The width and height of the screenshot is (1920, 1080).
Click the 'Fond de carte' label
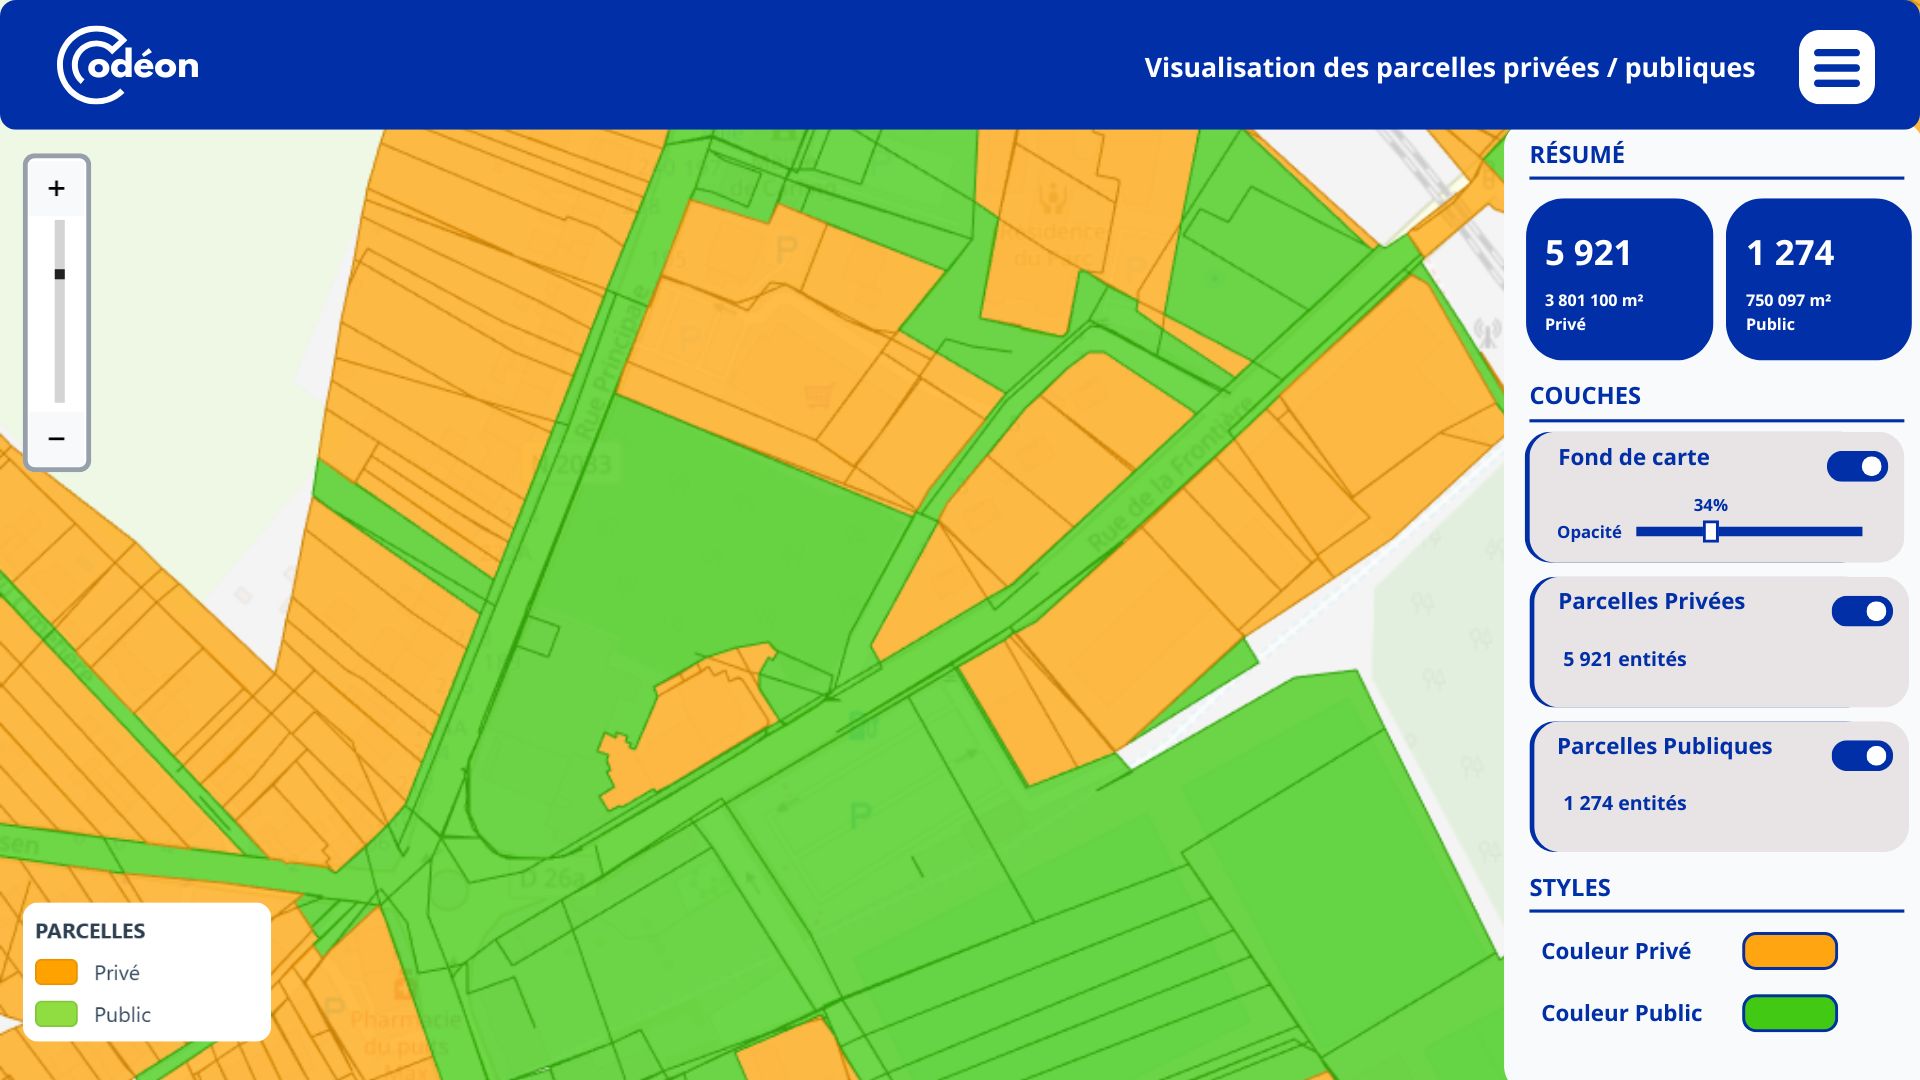click(1633, 457)
